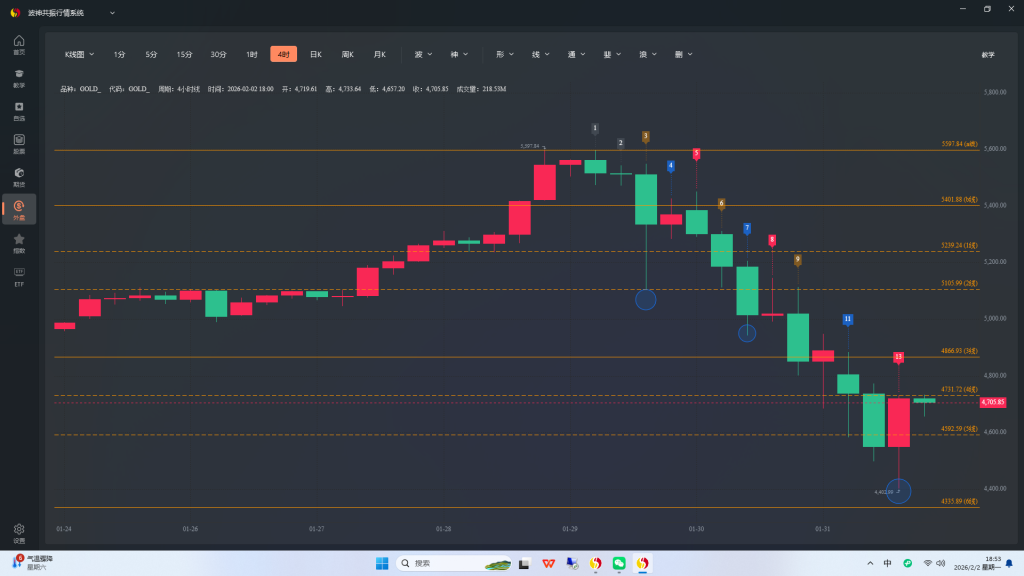The image size is (1024, 576).
Task: Open the 期货 futures sidebar icon
Action: [x=19, y=175]
